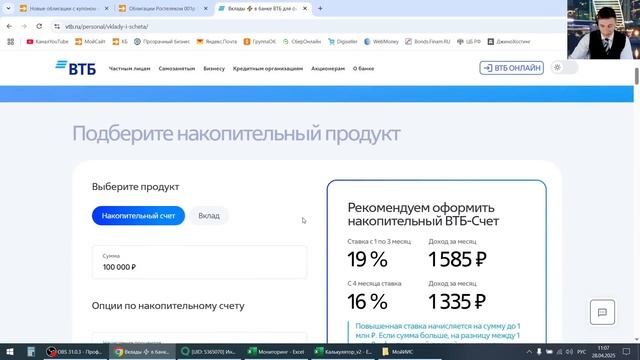640x360 pixels.
Task: Open the Digiseller bookmark
Action: pyautogui.click(x=343, y=42)
